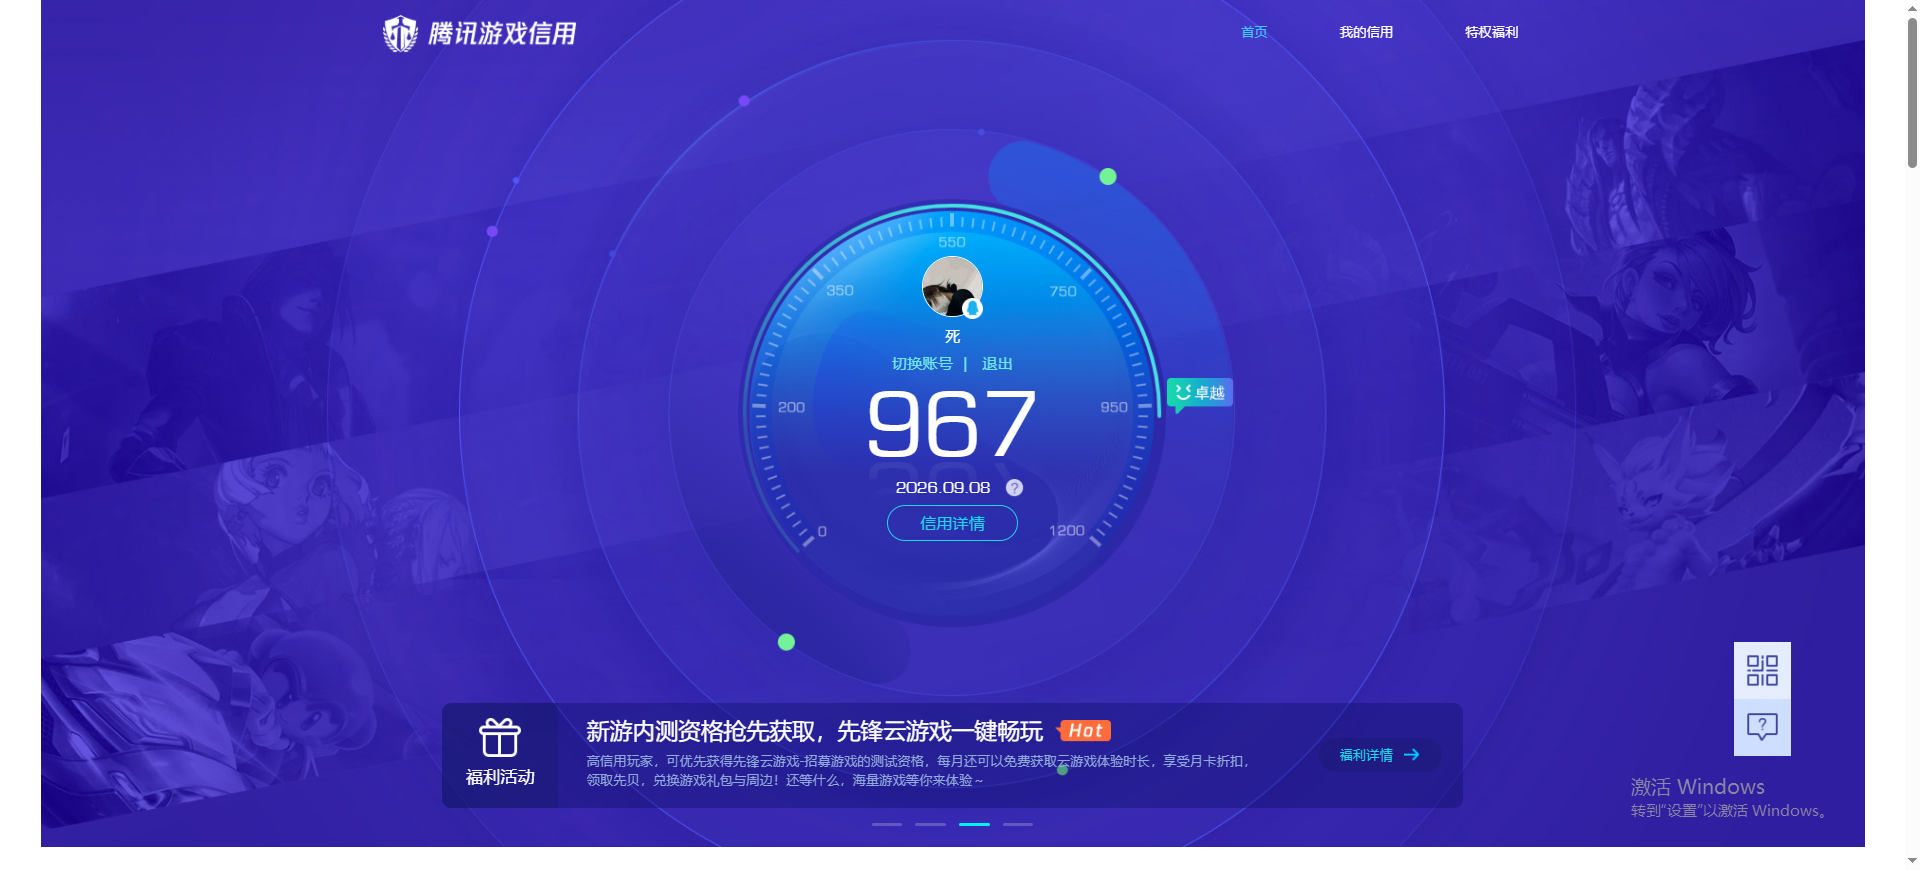Viewport: 1920px width, 870px height.
Task: Click the Tencent Game Credit shield logo
Action: pyautogui.click(x=400, y=33)
